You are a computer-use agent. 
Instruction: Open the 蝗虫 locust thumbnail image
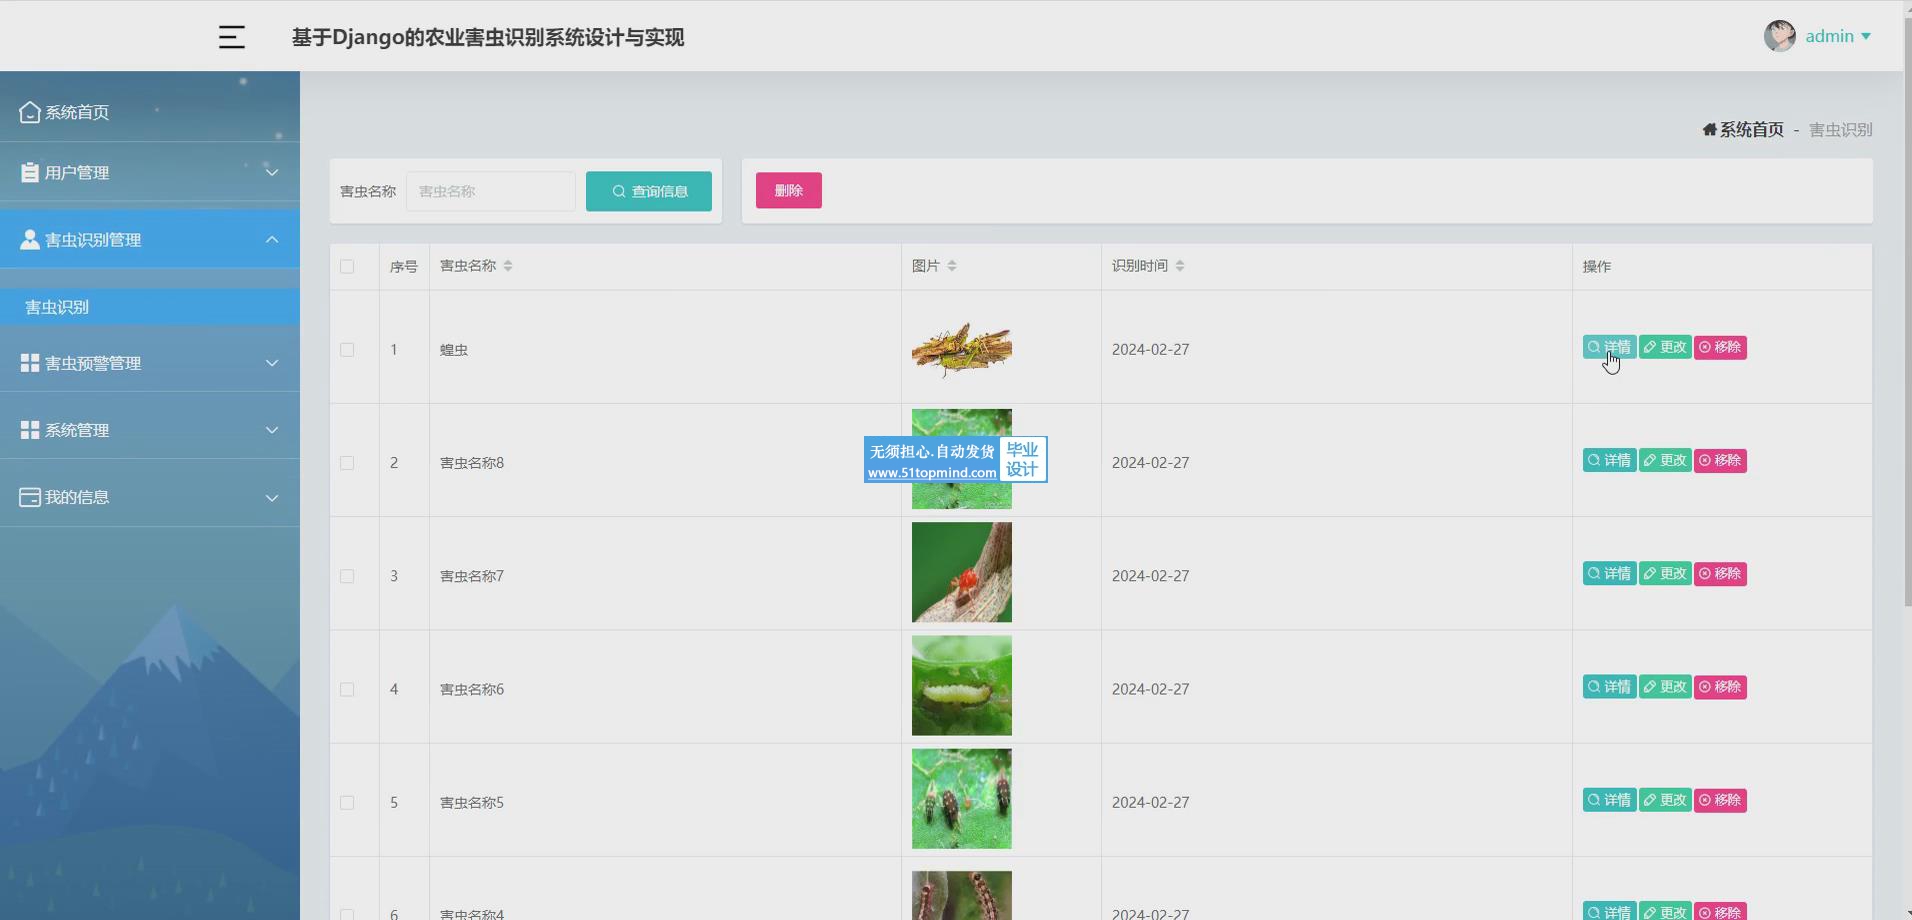pyautogui.click(x=961, y=349)
